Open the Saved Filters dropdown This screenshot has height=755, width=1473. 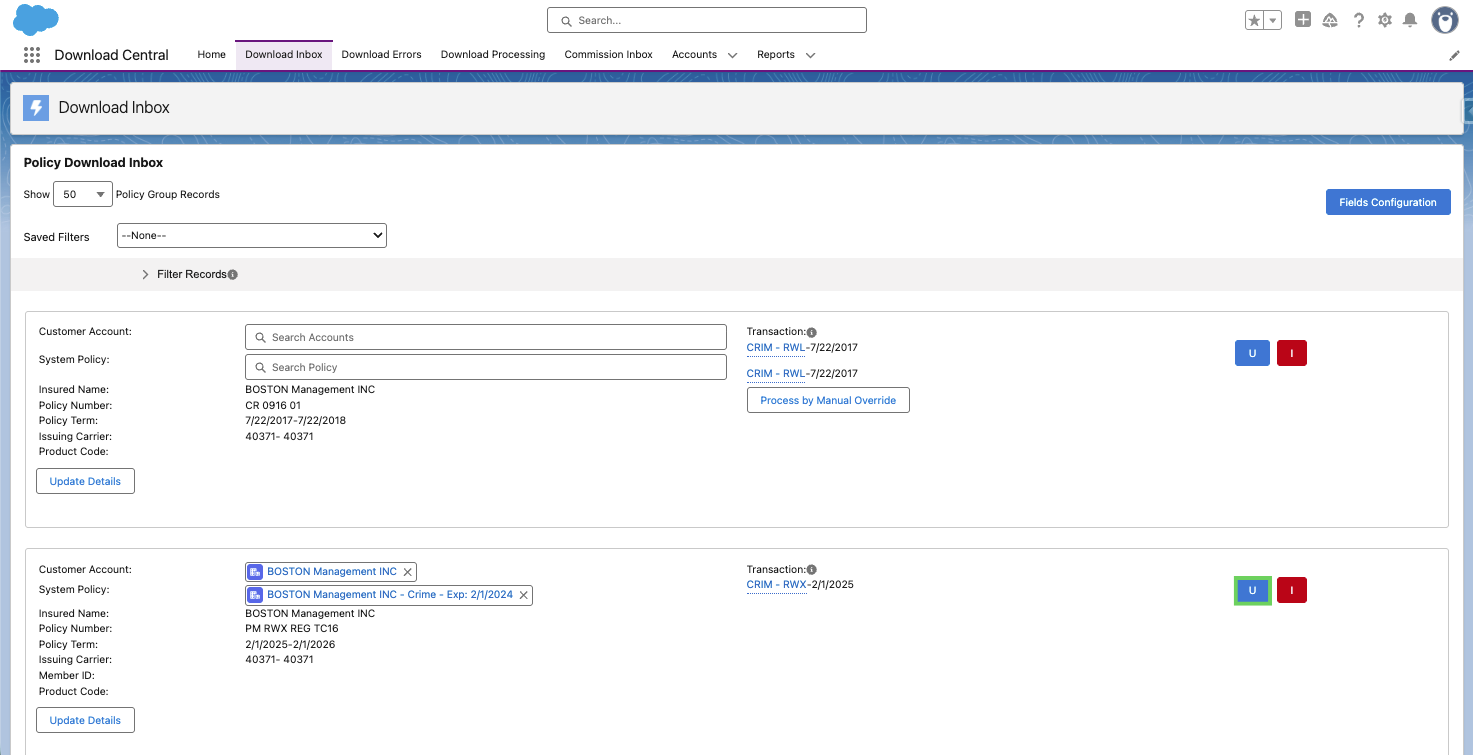coord(252,236)
